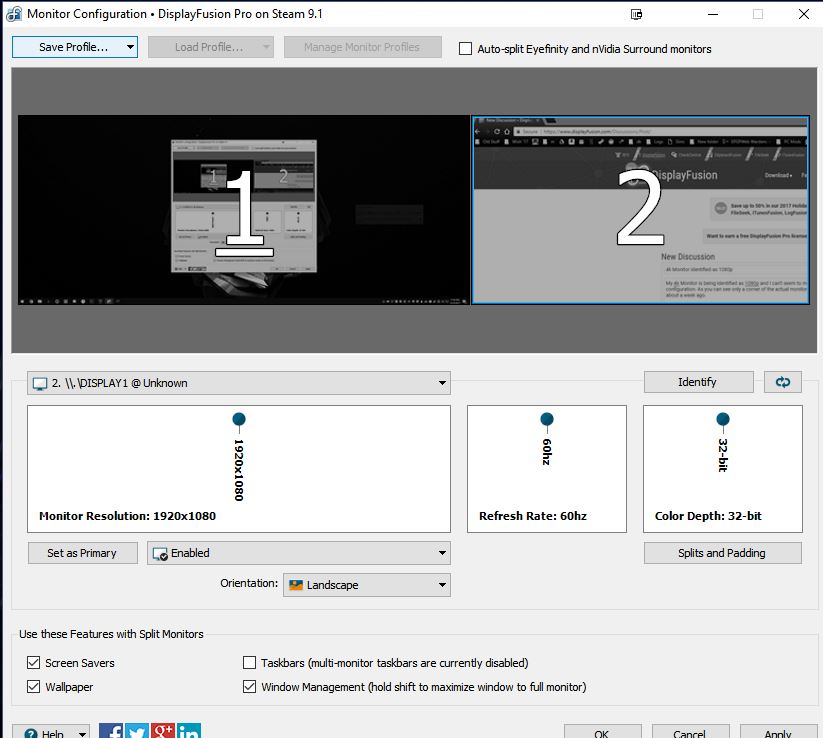Select monitor 1 preview thumbnail

tap(243, 209)
